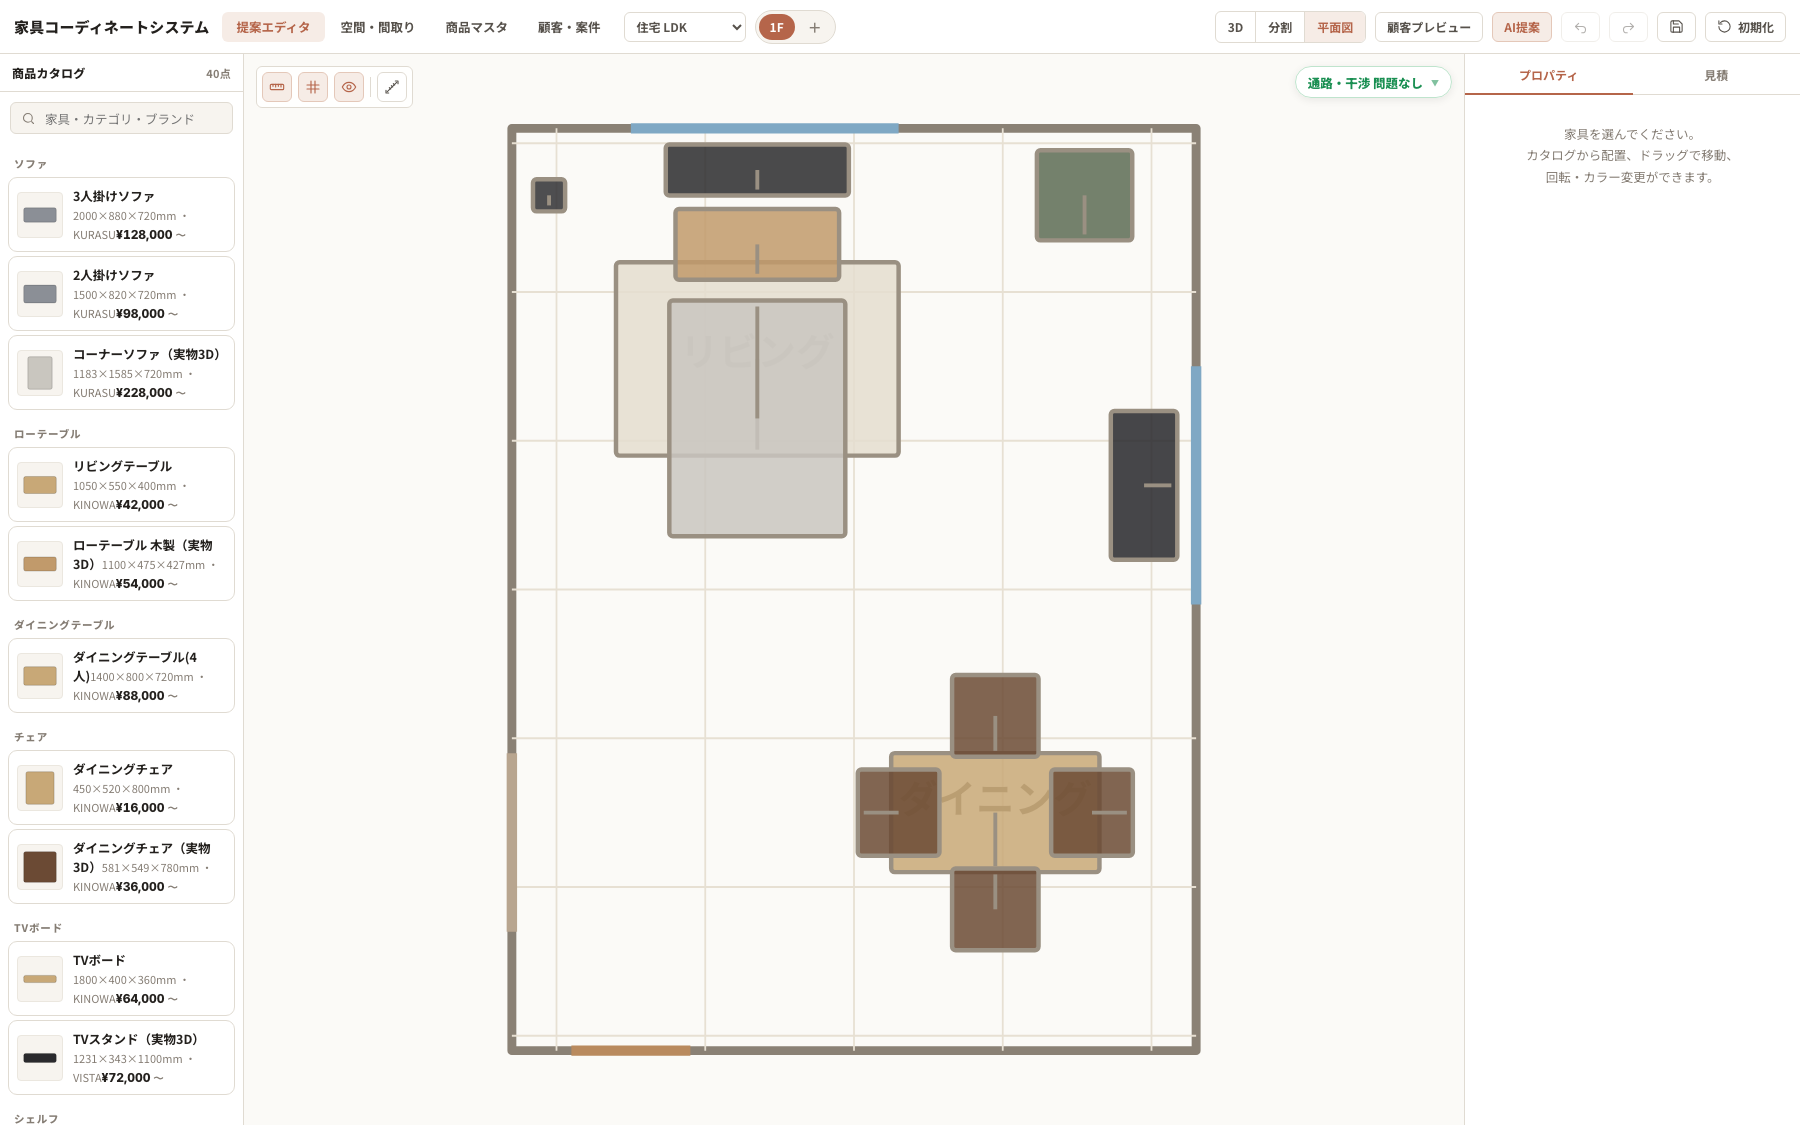Click the リビングテーブル thumbnail
The width and height of the screenshot is (1800, 1125).
pos(40,485)
